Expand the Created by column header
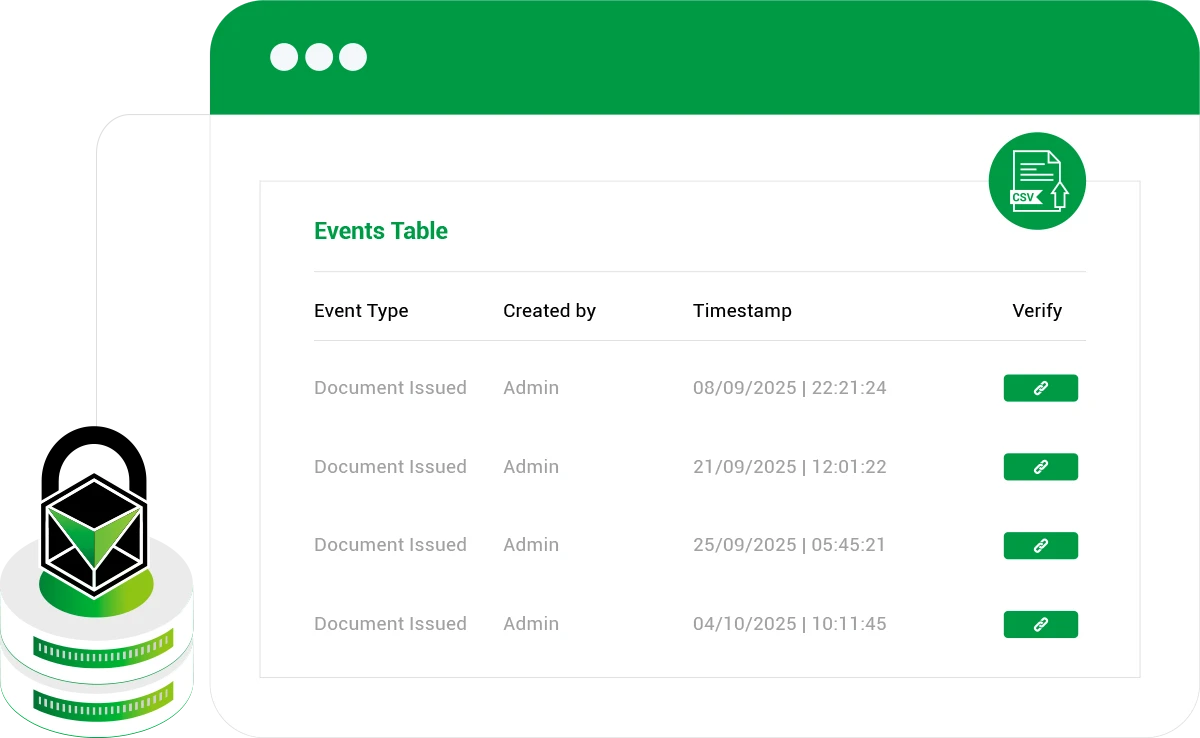This screenshot has width=1200, height=738. (x=549, y=311)
